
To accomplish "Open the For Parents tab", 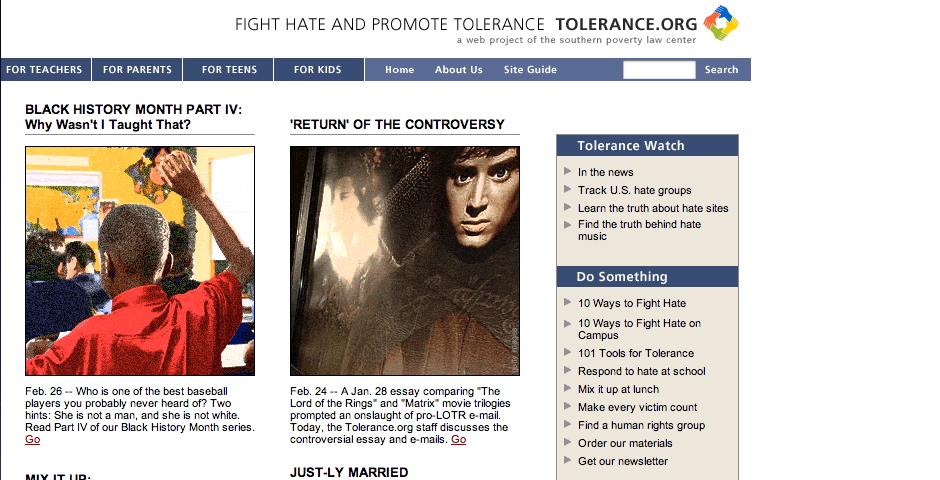I will (137, 70).
